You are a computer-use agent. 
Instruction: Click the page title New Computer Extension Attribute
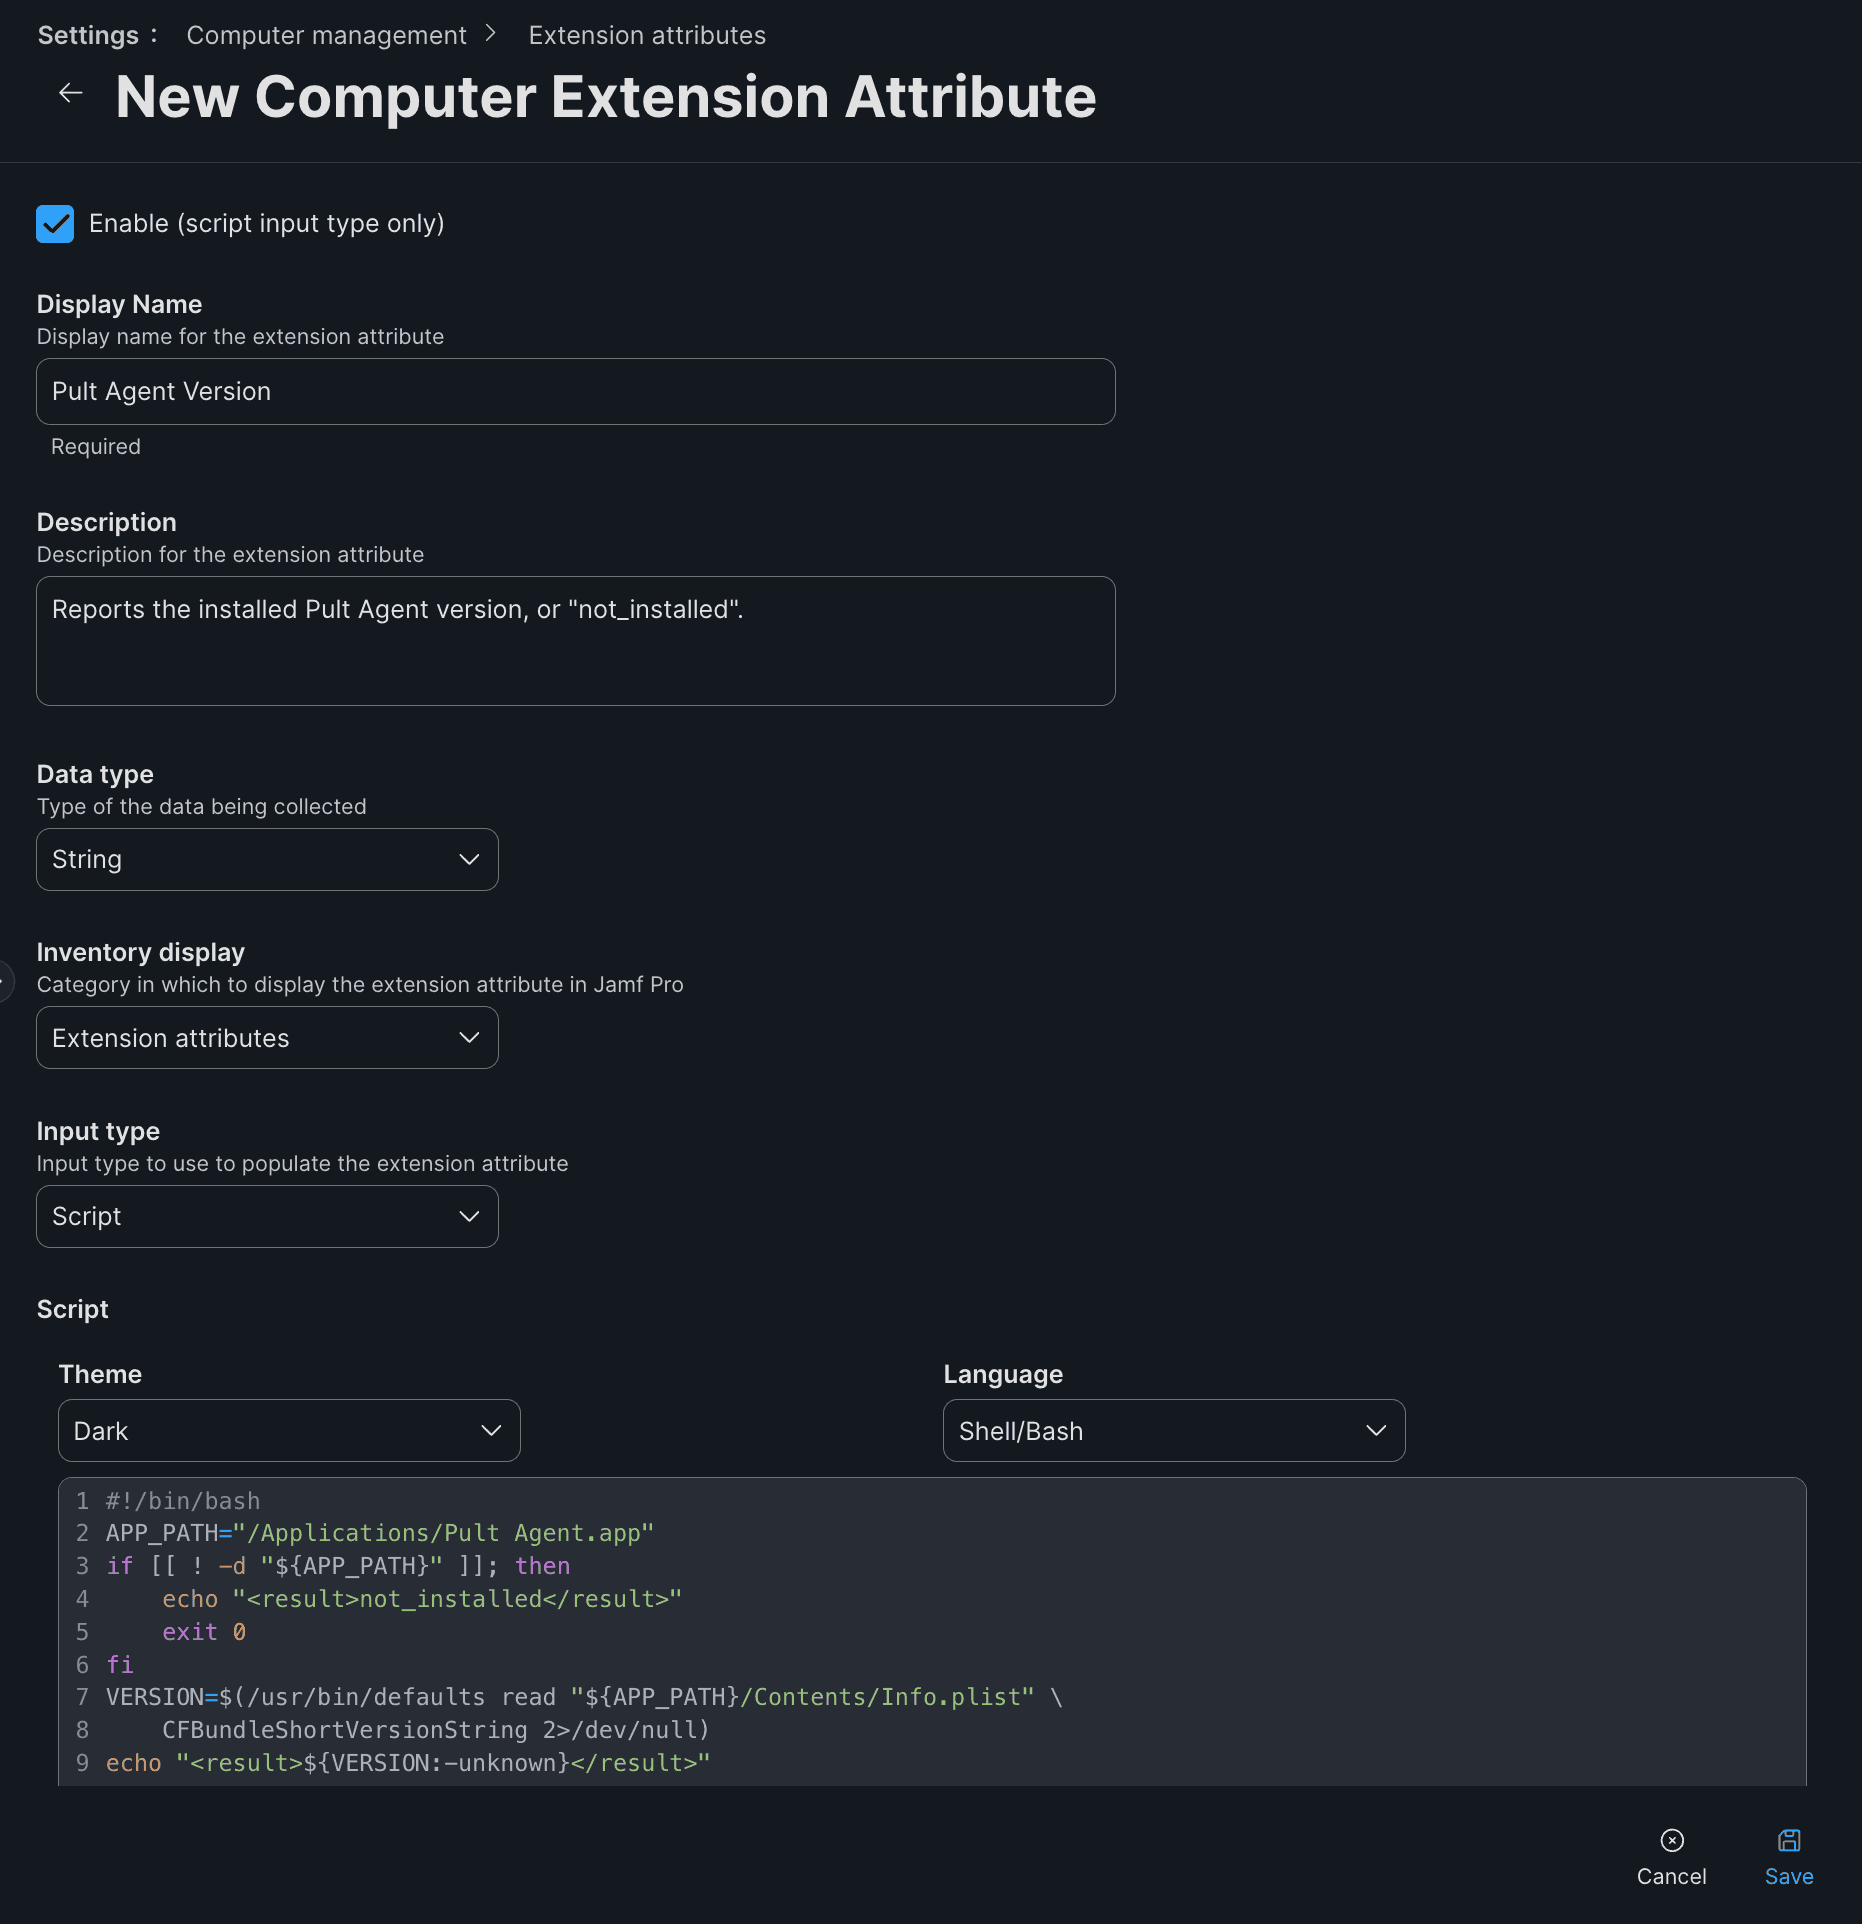click(606, 97)
